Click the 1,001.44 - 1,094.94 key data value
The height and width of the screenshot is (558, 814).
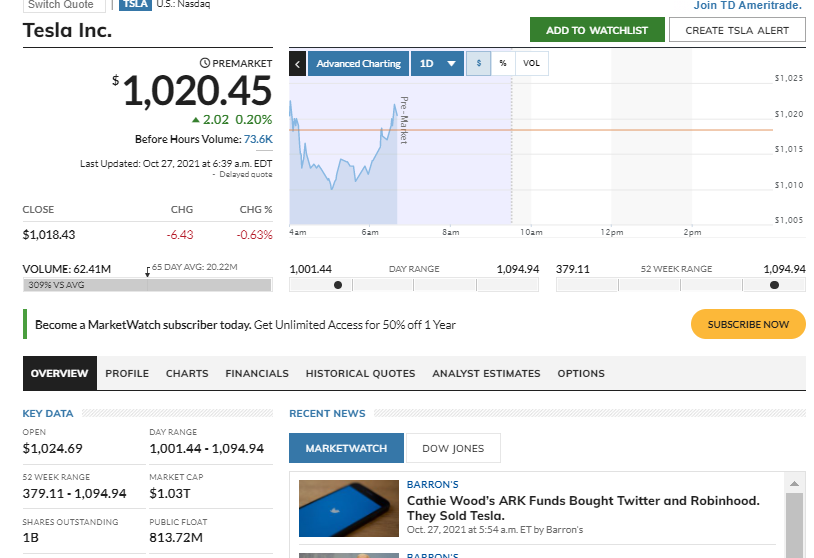coord(207,448)
